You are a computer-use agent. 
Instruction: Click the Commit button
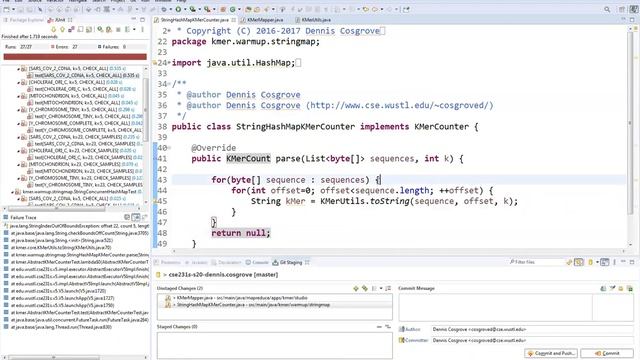tap(607, 353)
